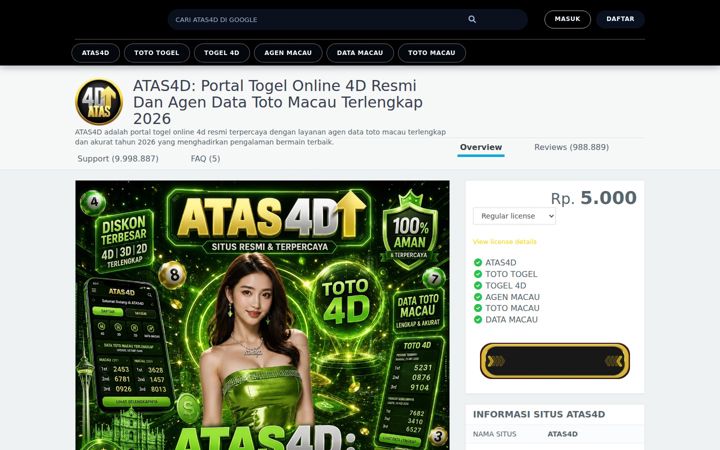Click the green check icon beside TOGEL 4D
The width and height of the screenshot is (720, 450).
tap(478, 286)
